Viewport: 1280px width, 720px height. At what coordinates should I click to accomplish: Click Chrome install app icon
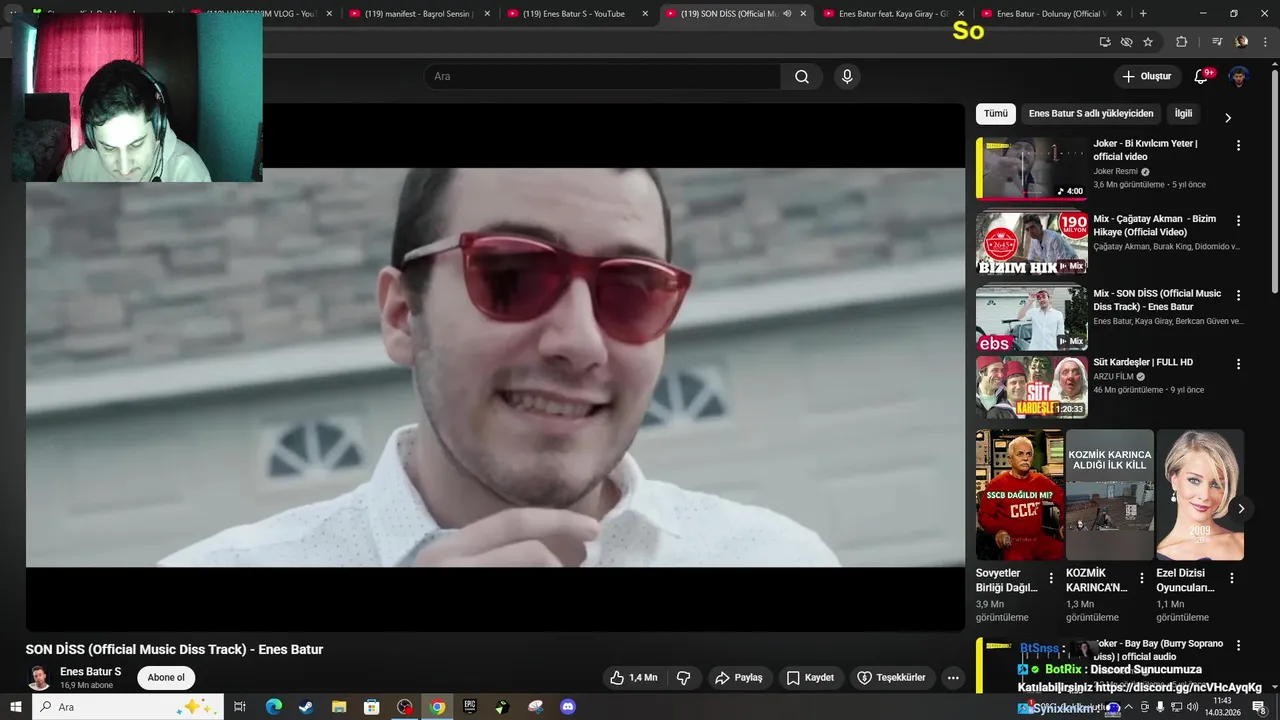pos(1105,42)
